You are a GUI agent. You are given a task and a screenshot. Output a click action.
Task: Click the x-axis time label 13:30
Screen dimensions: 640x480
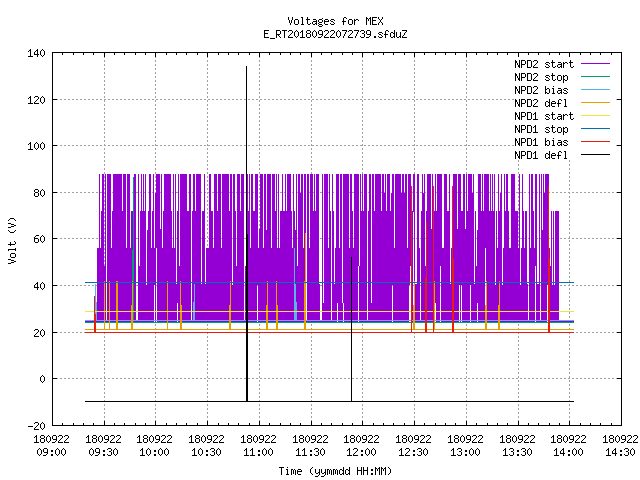tap(517, 452)
